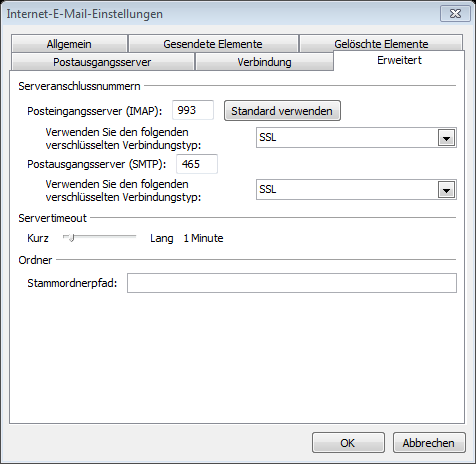Image resolution: width=476 pixels, height=464 pixels.
Task: Click the server timeout slider handle
Action: pos(71,238)
